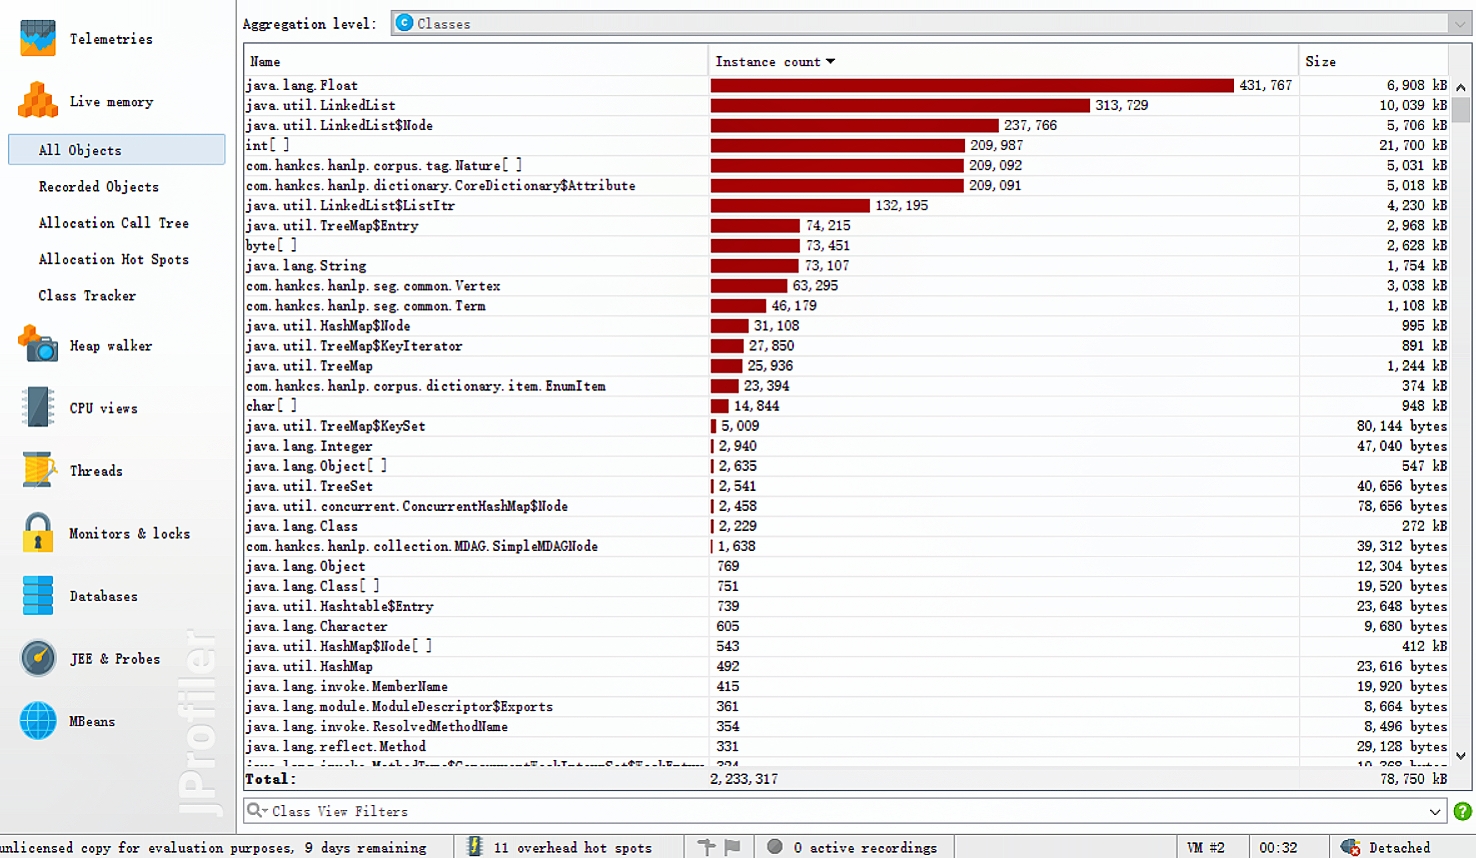
Task: Select the java.util.LinkedList$ListItr row
Action: (x=847, y=206)
